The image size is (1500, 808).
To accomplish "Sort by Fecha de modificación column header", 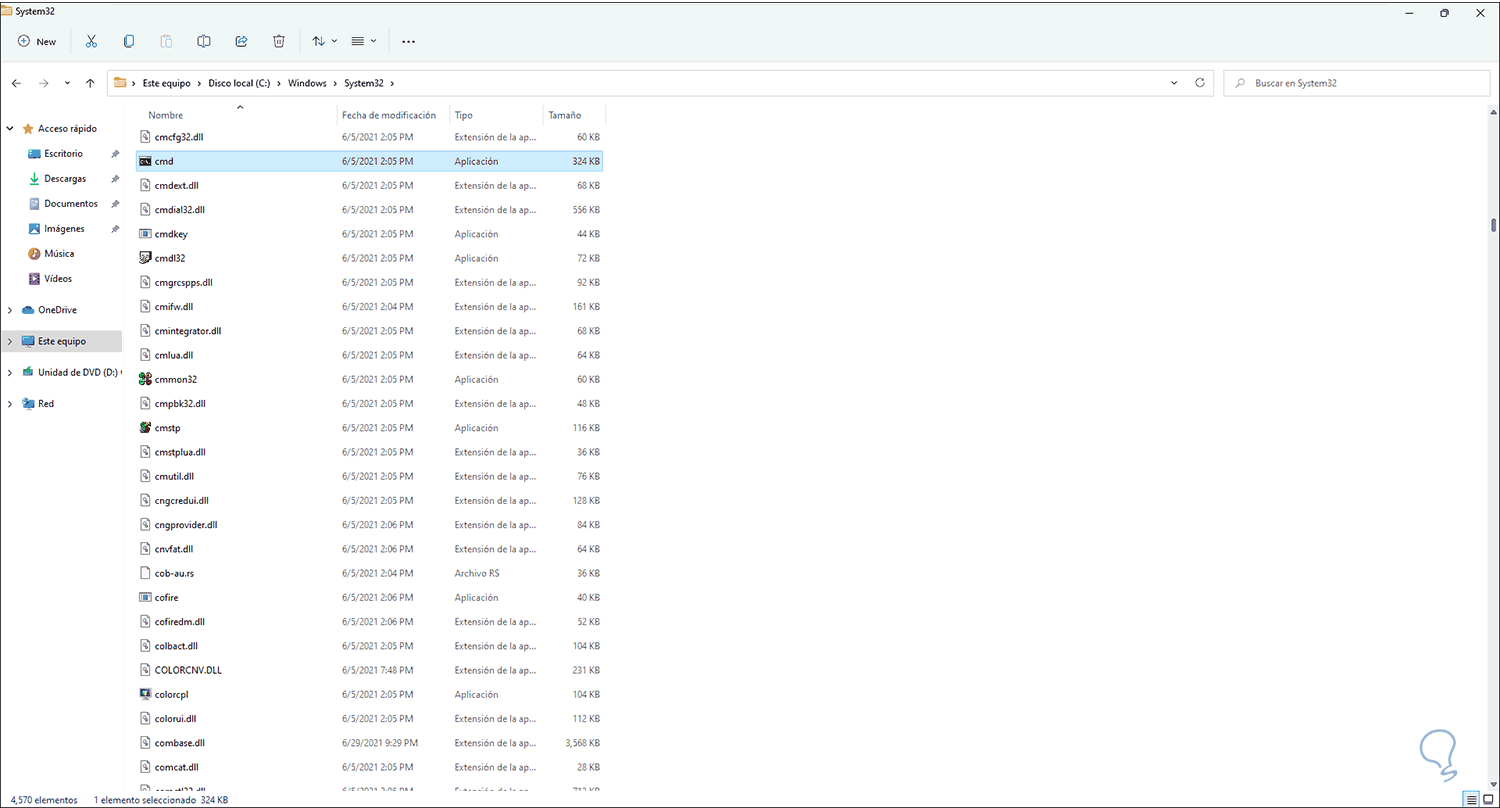I will 394,115.
